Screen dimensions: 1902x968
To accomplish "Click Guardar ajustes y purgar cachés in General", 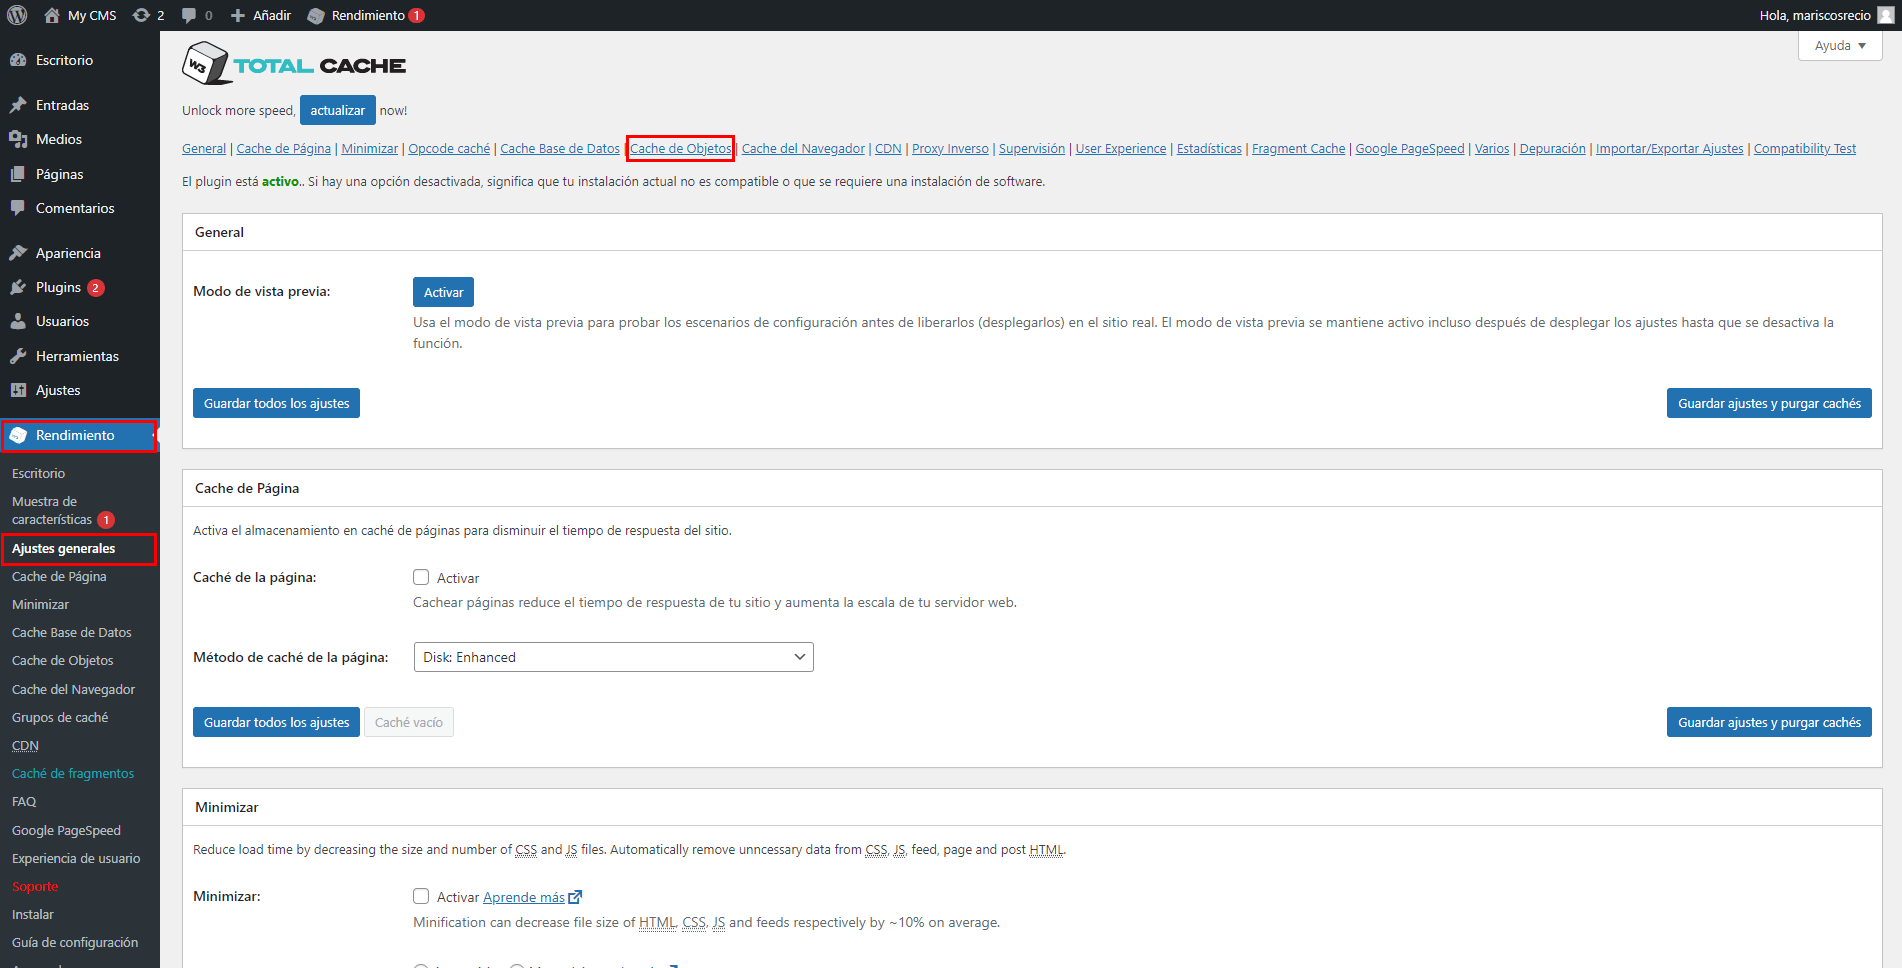I will pyautogui.click(x=1769, y=403).
